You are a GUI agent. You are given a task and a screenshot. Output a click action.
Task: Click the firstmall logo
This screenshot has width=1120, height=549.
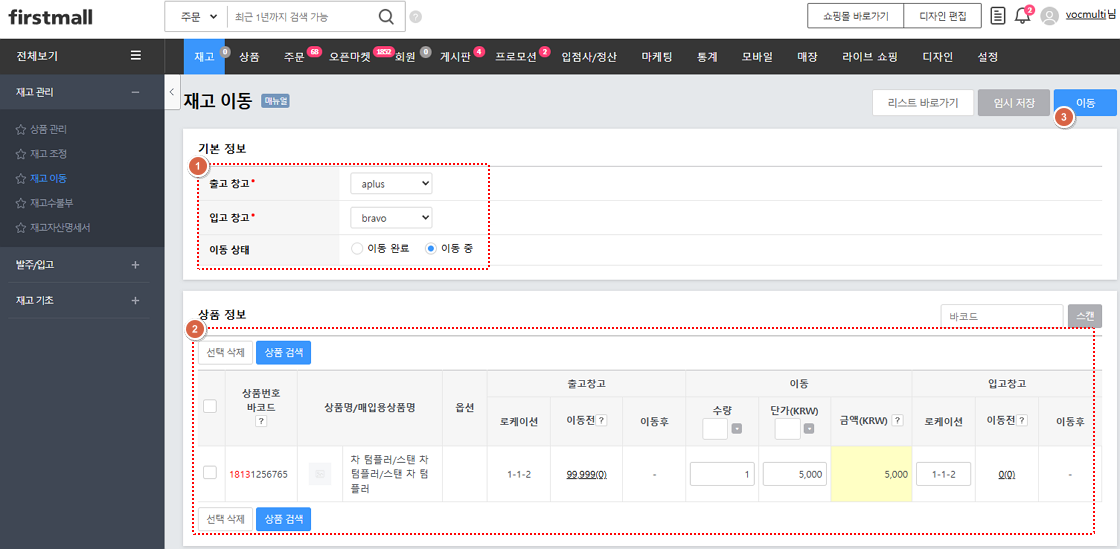(x=50, y=17)
